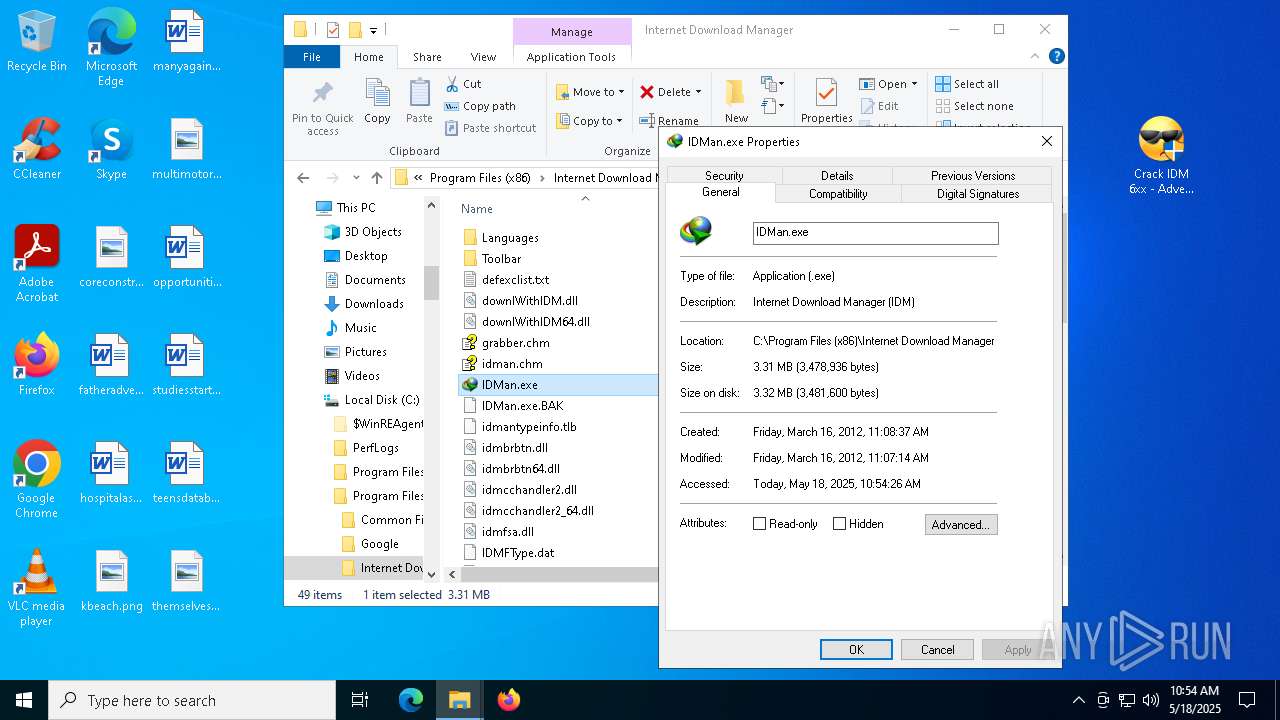Viewport: 1280px width, 720px height.
Task: Switch to Previous Versions tab
Action: pos(973,175)
